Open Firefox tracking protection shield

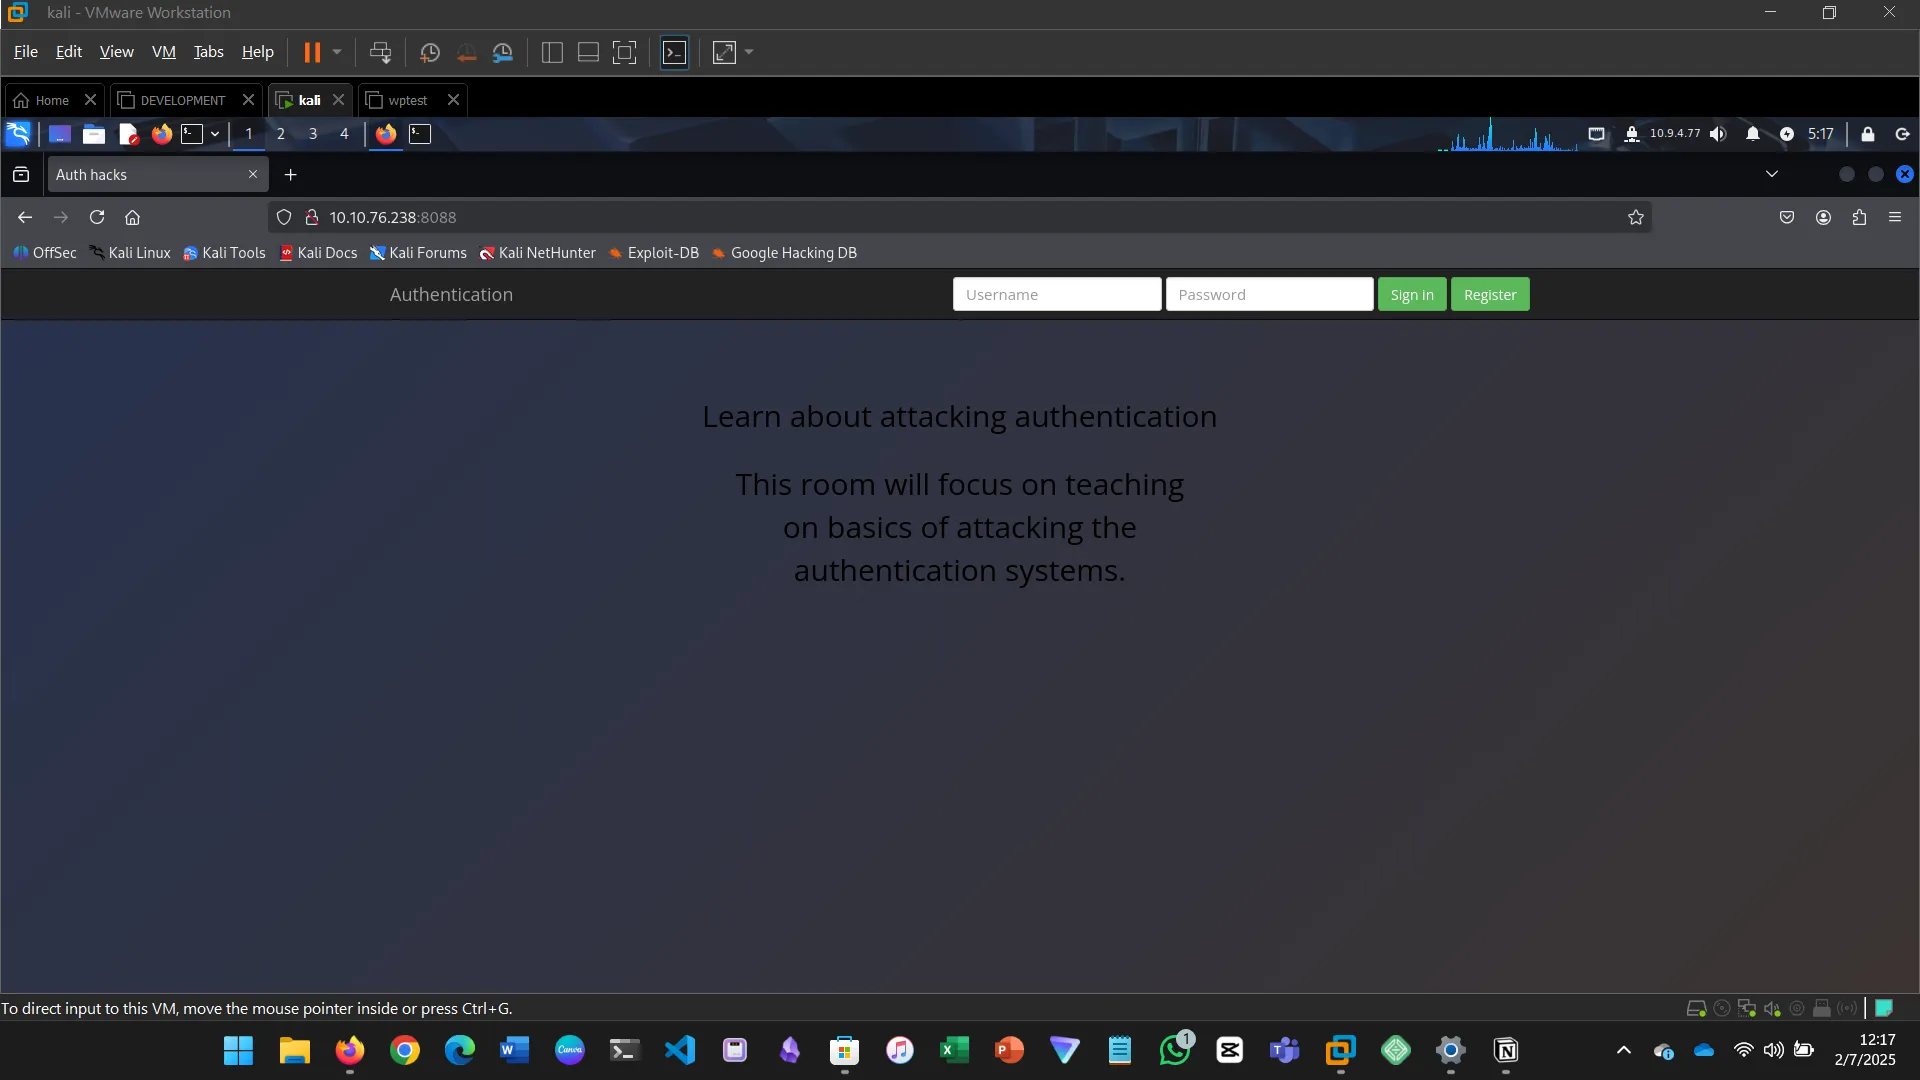[x=284, y=217]
